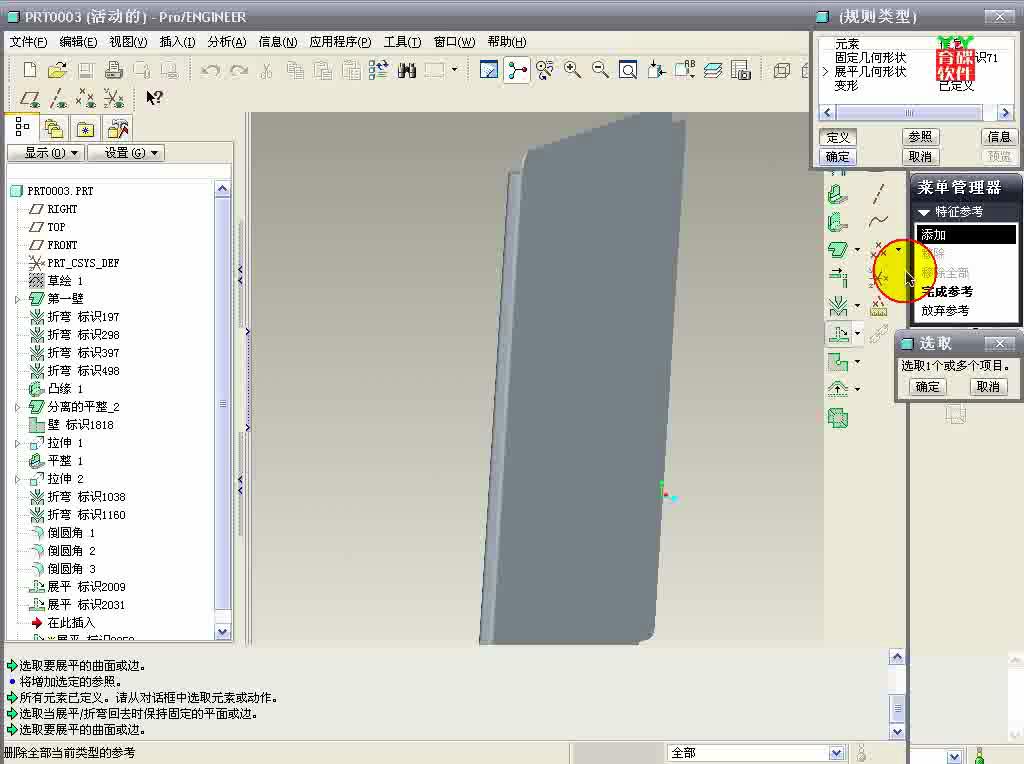
Task: Expand the 拉伸 1 tree node
Action: 18,443
